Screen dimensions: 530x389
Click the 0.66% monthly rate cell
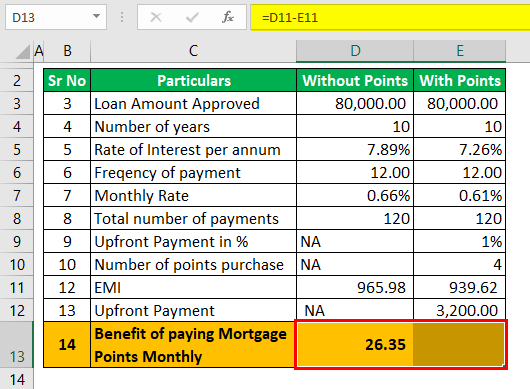355,195
